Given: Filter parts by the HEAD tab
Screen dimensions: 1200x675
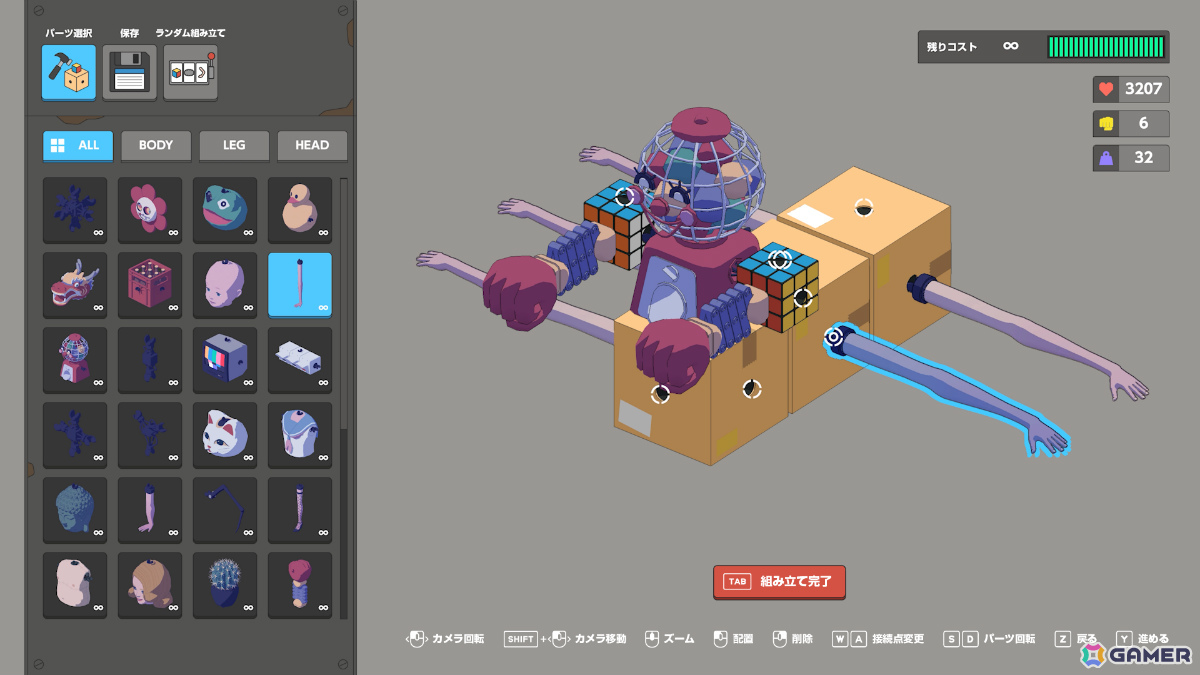Looking at the screenshot, I should [x=312, y=145].
